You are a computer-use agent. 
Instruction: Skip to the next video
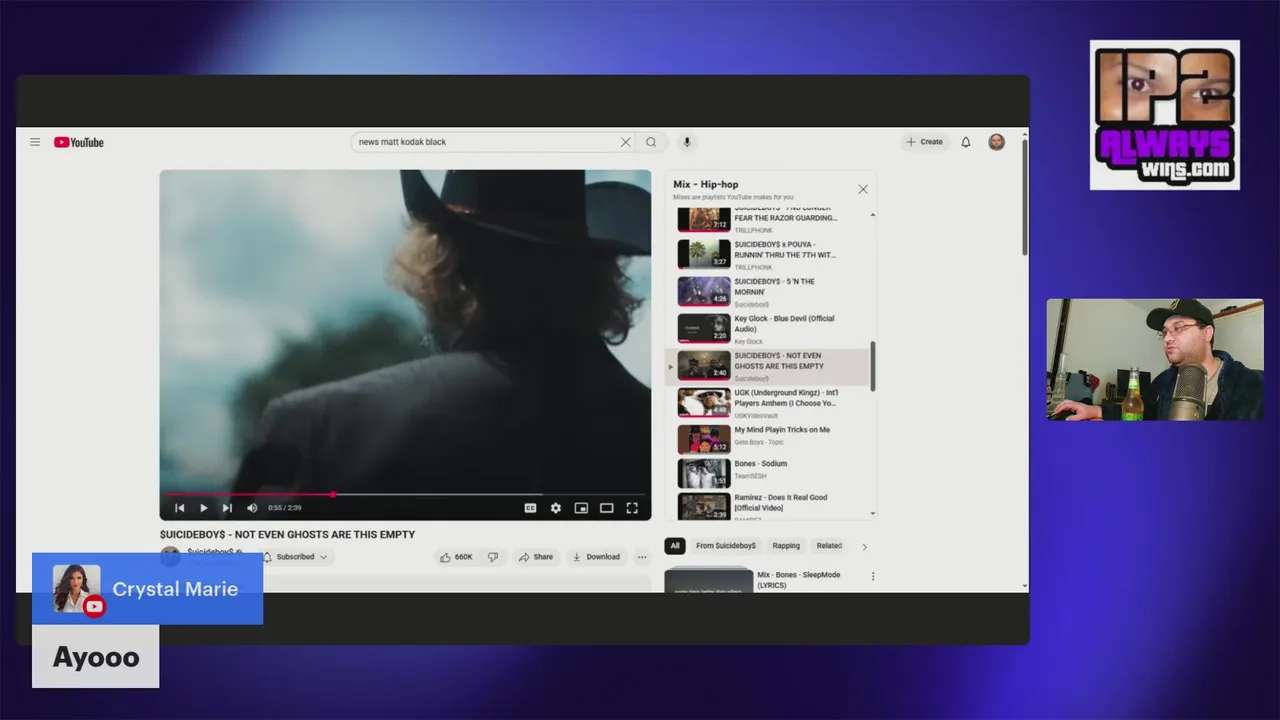(227, 508)
